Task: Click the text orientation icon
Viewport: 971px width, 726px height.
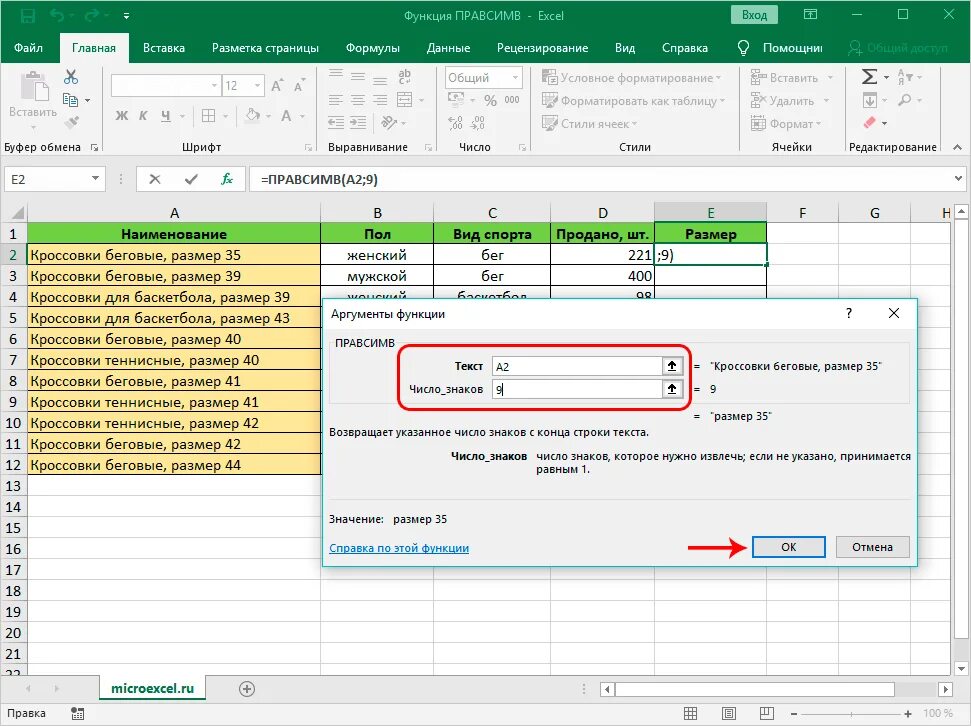Action: tap(389, 123)
